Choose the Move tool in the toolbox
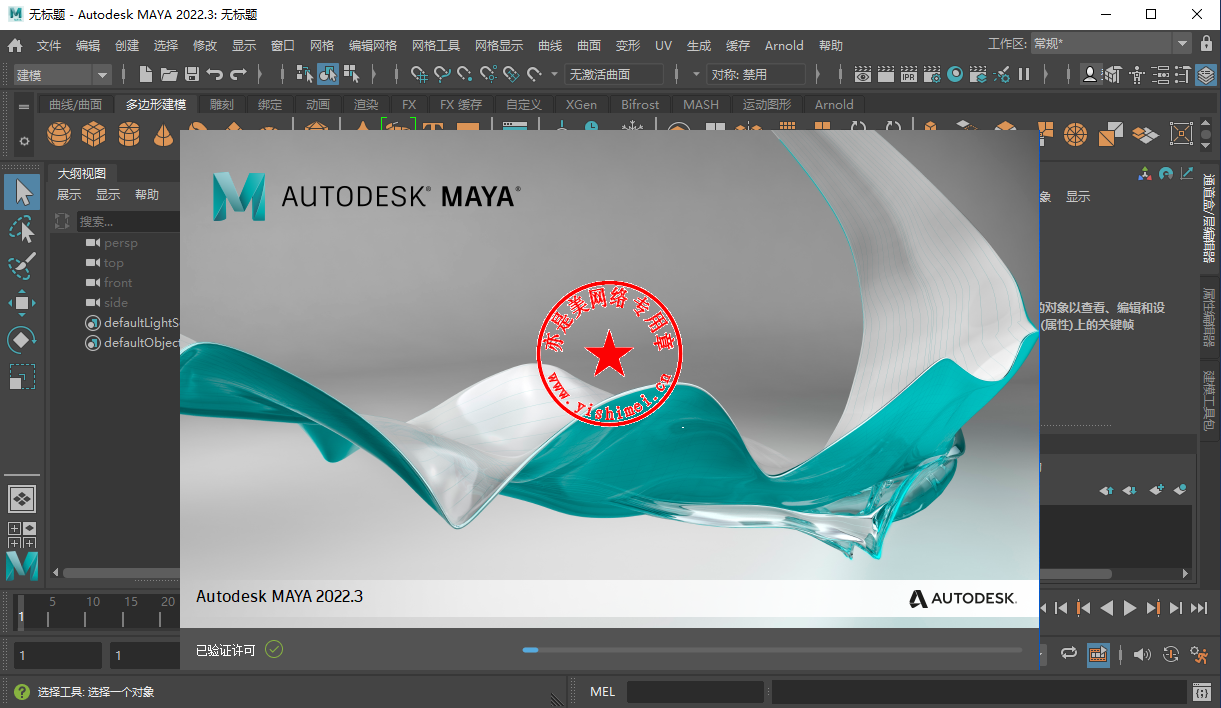 (x=22, y=303)
